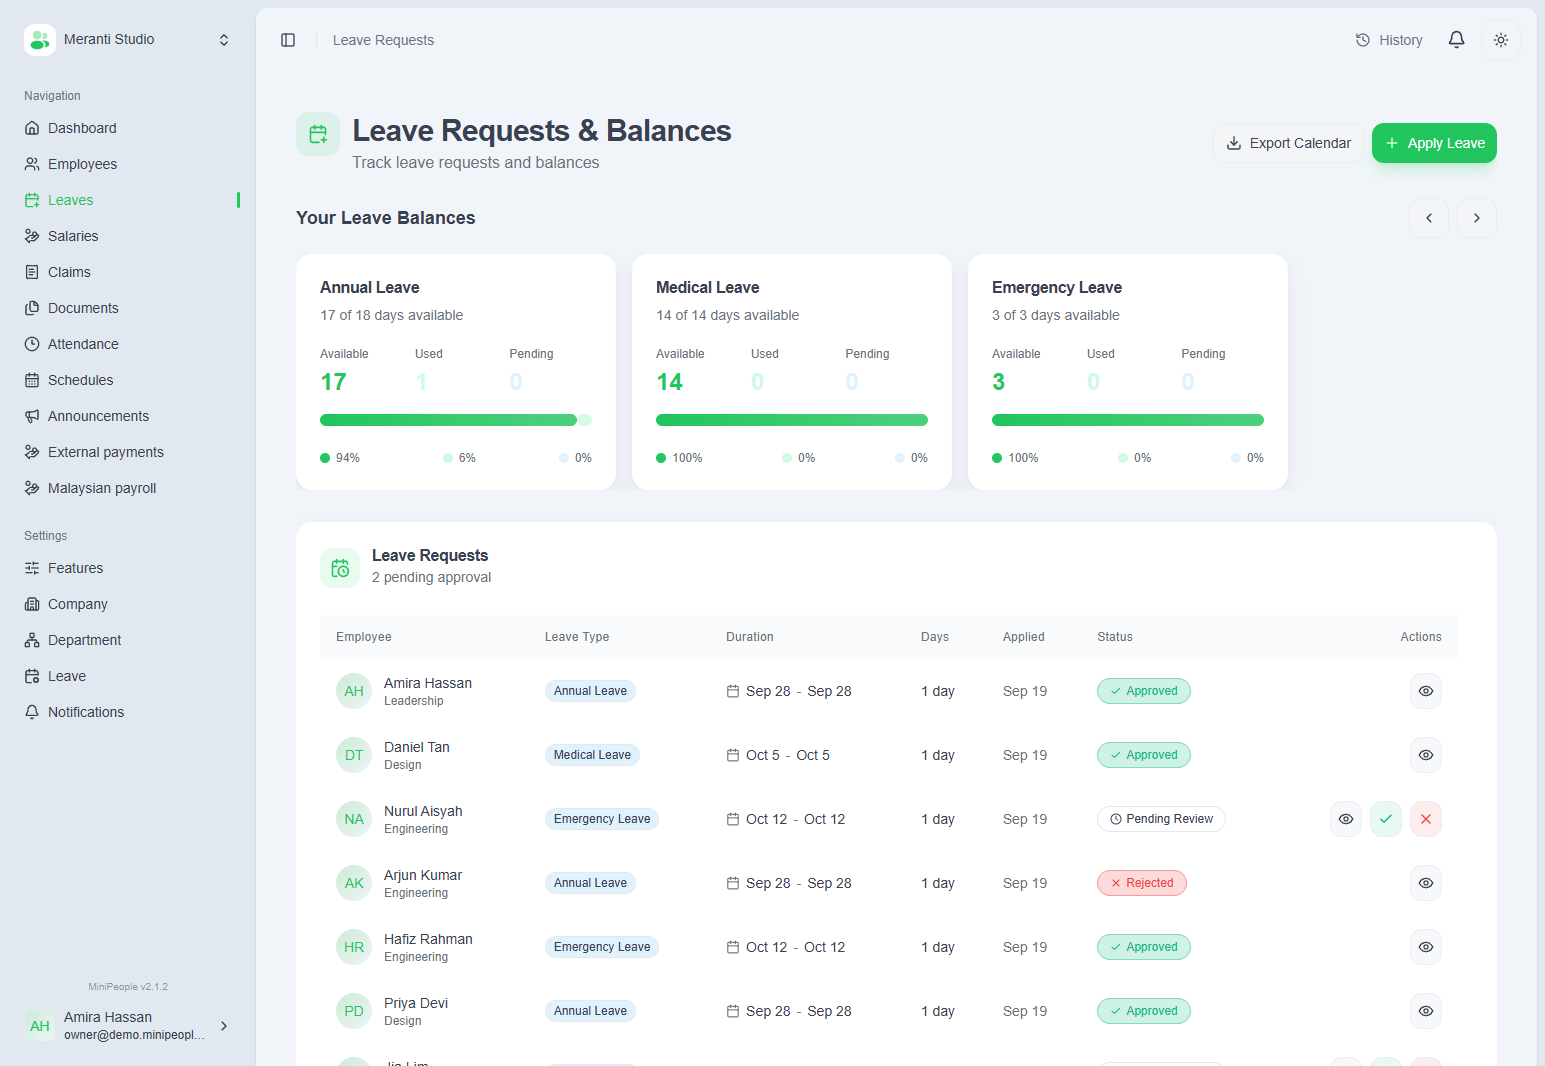Open Notifications settings in sidebar
The height and width of the screenshot is (1066, 1545).
(x=128, y=712)
